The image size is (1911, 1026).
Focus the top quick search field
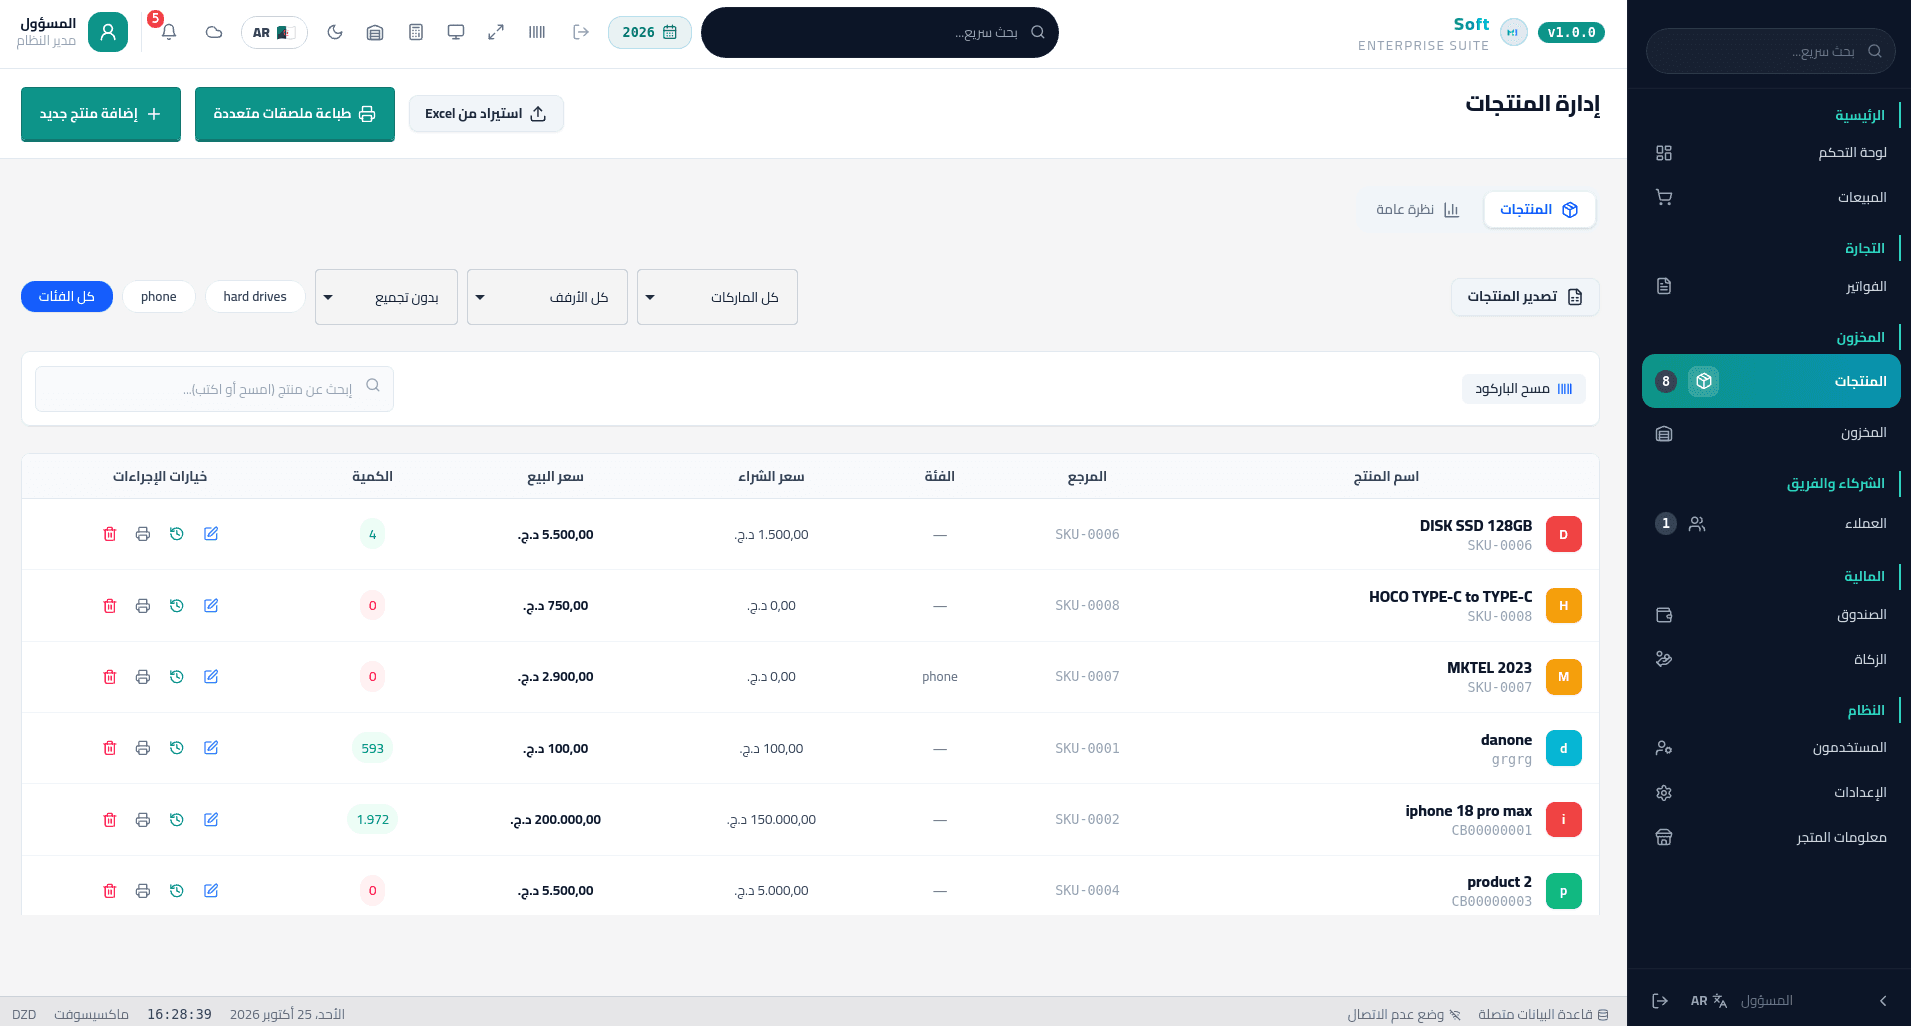pos(880,32)
